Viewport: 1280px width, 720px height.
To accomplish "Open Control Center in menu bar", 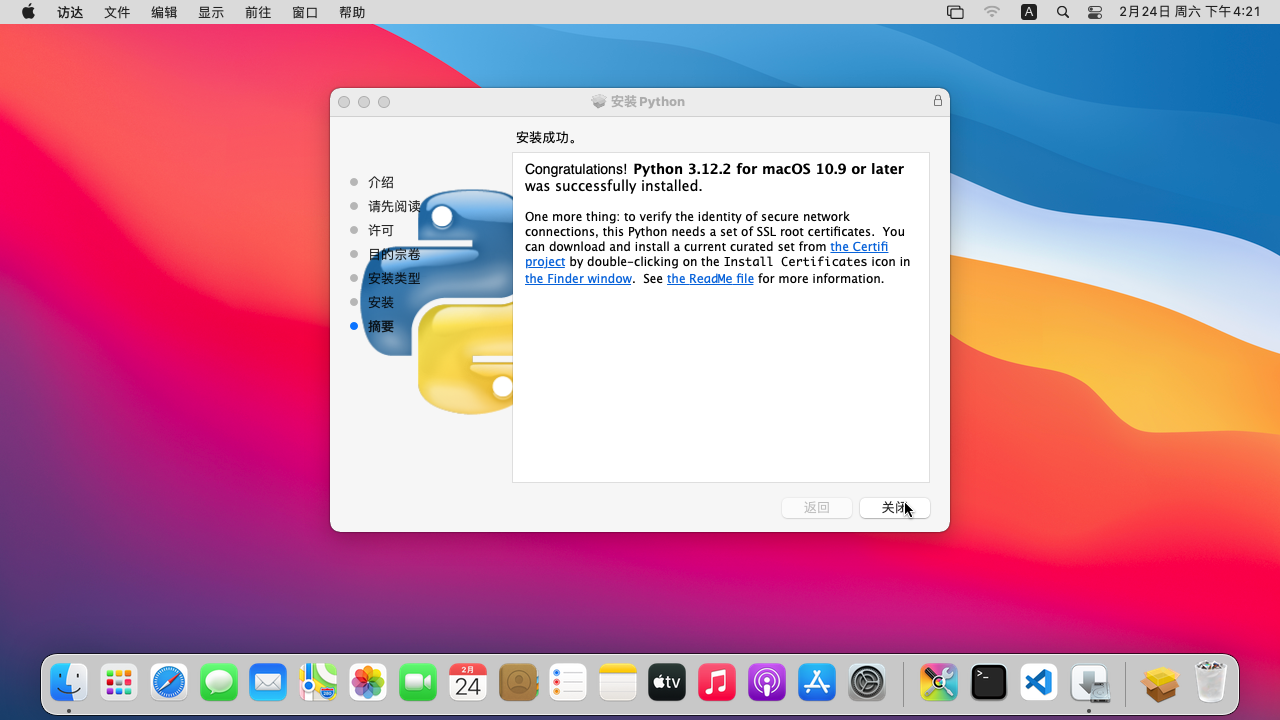I will point(1095,12).
